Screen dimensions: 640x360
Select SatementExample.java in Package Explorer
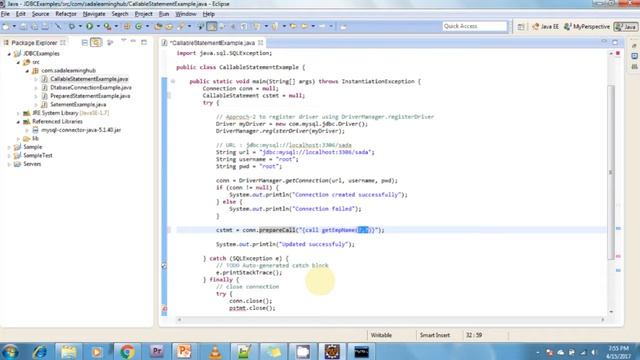click(x=78, y=104)
